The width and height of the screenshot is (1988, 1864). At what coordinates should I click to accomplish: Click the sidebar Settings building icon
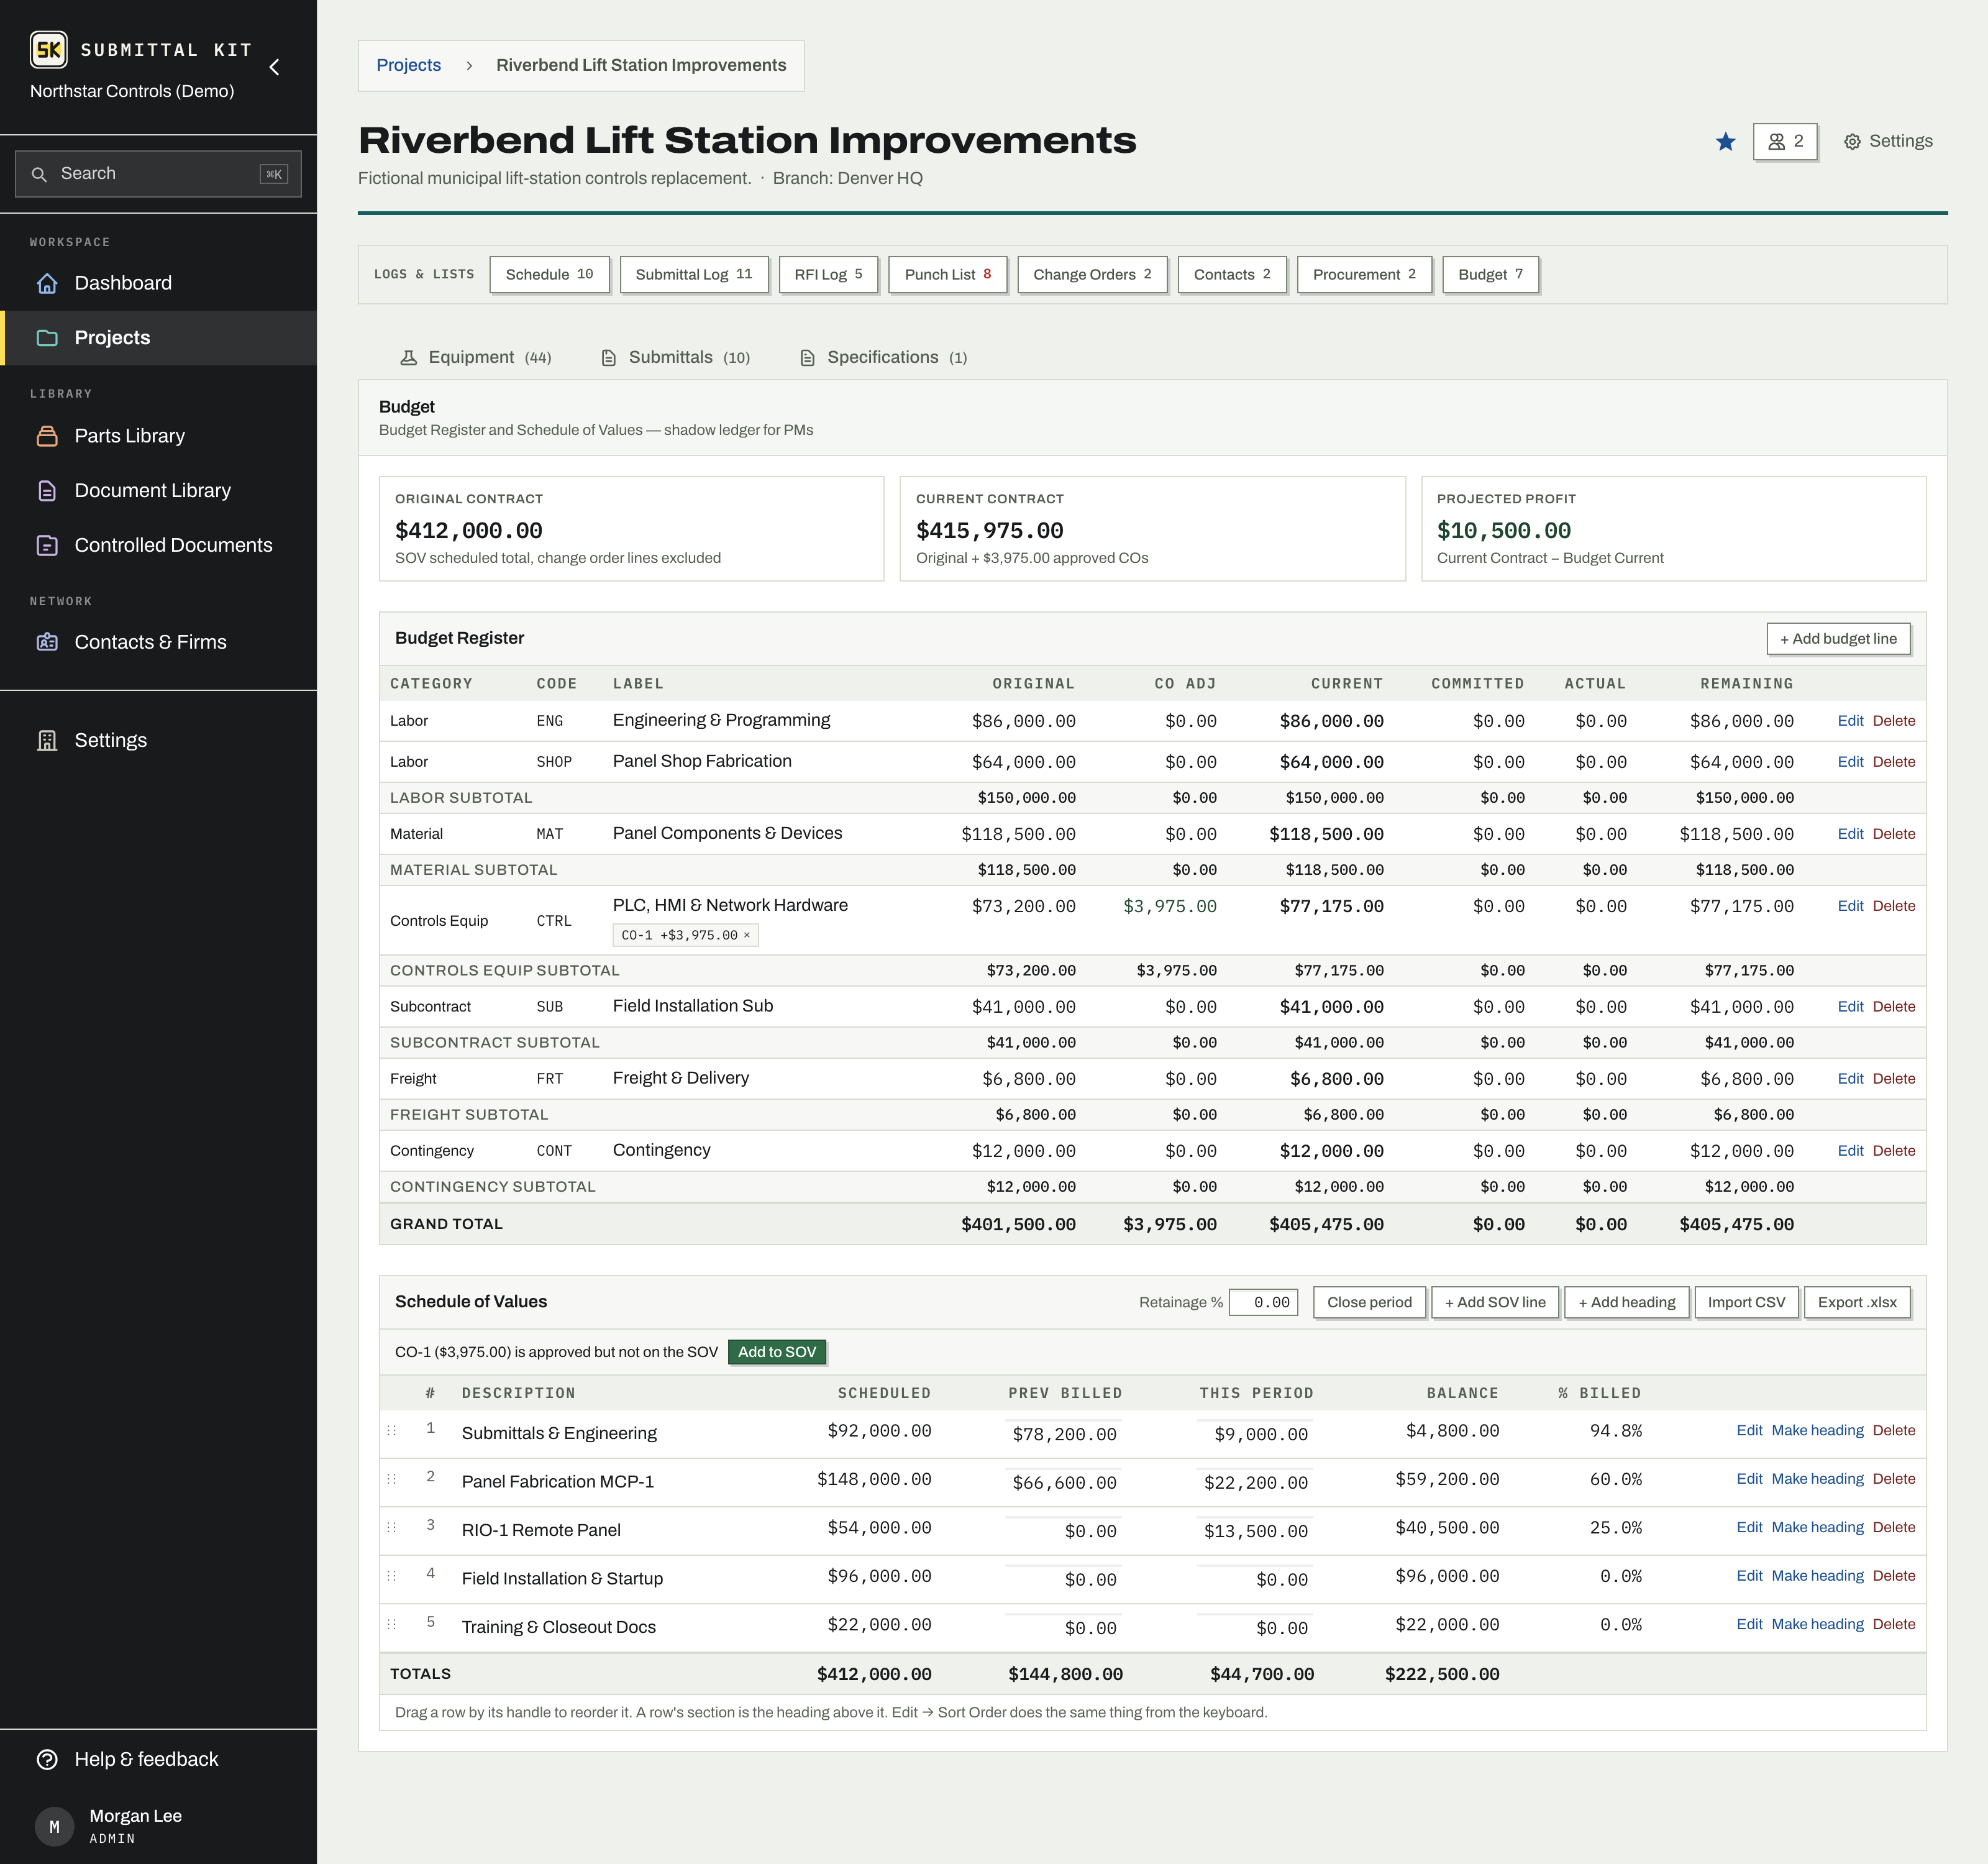pyautogui.click(x=47, y=740)
